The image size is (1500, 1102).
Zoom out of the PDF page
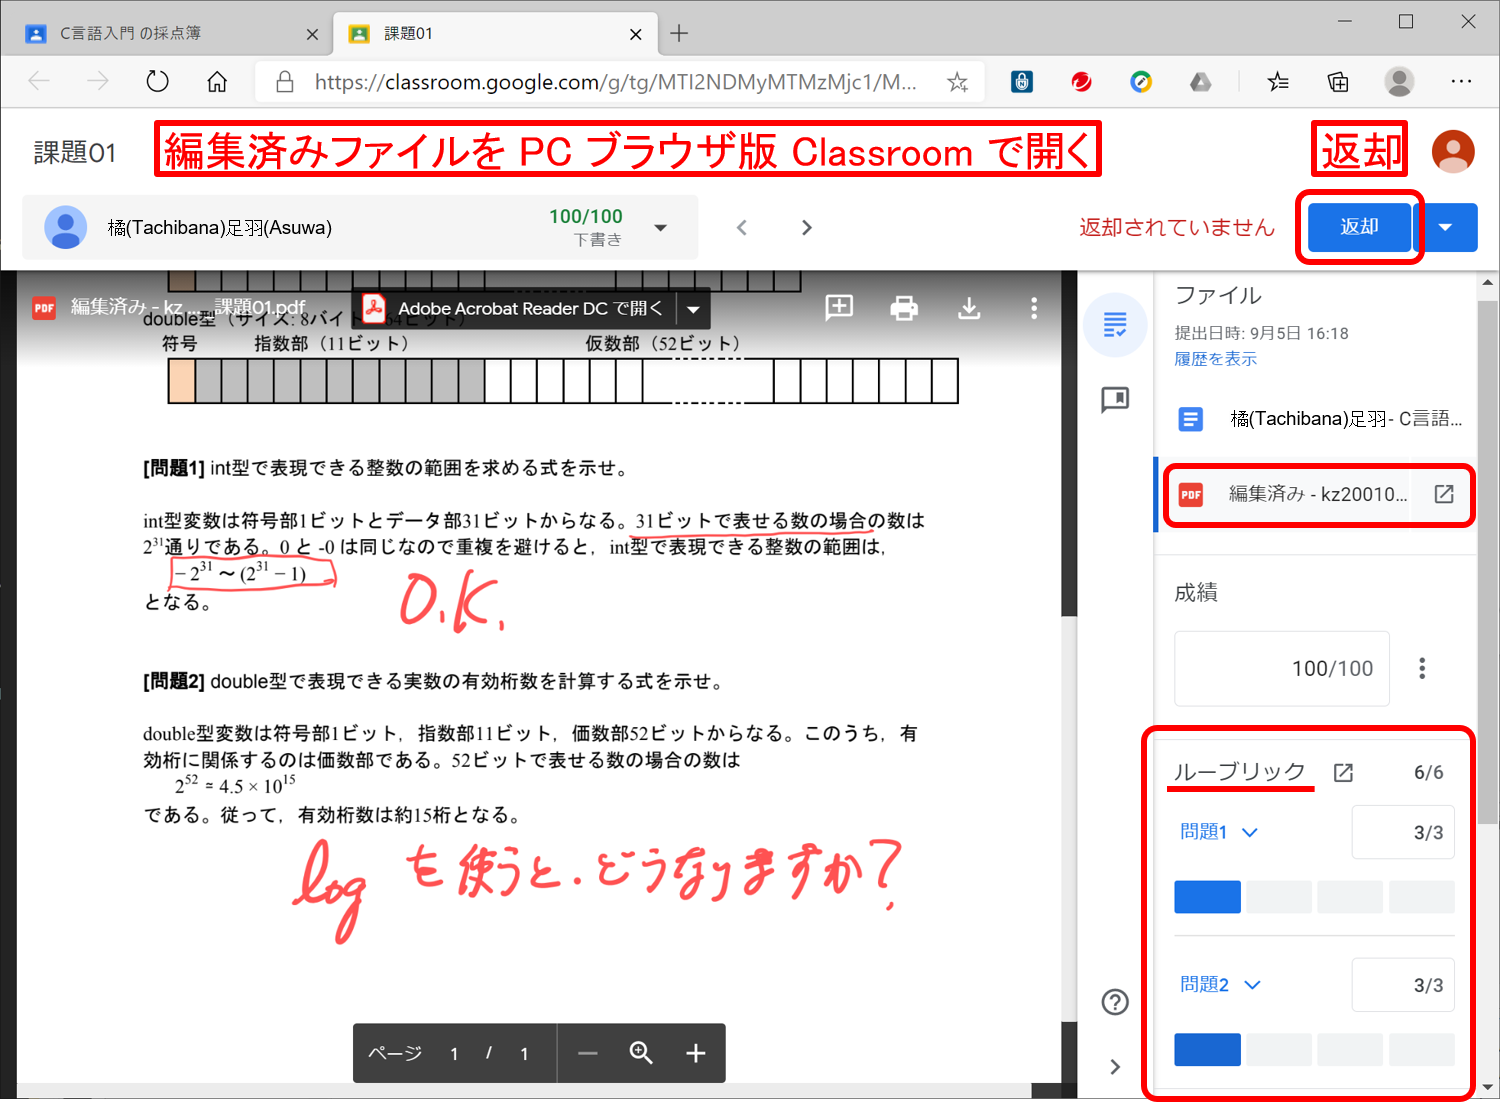(587, 1053)
